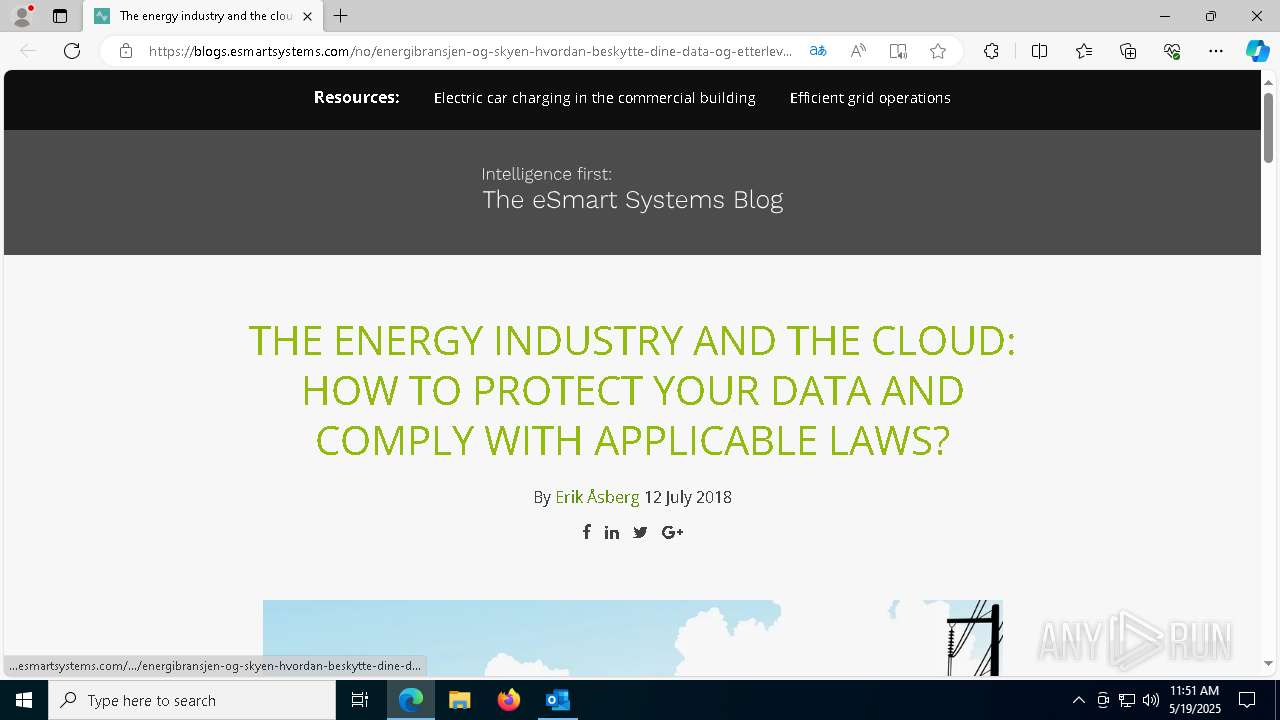
Task: Reload the current page
Action: tap(72, 51)
